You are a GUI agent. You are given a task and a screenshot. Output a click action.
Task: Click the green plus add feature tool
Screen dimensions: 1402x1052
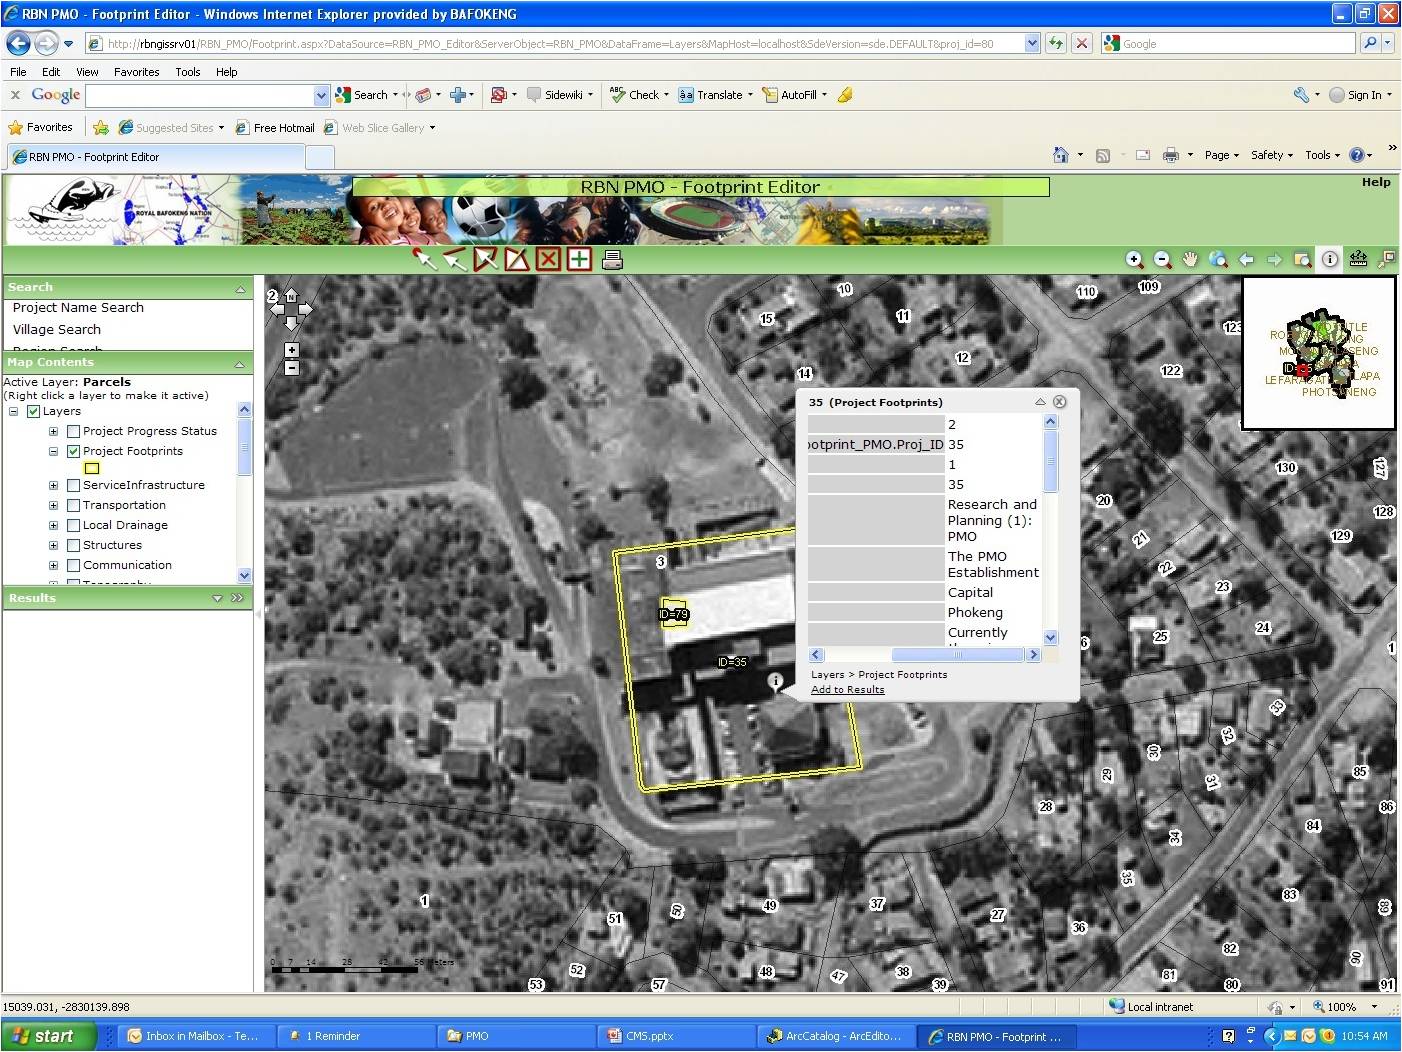(x=579, y=259)
